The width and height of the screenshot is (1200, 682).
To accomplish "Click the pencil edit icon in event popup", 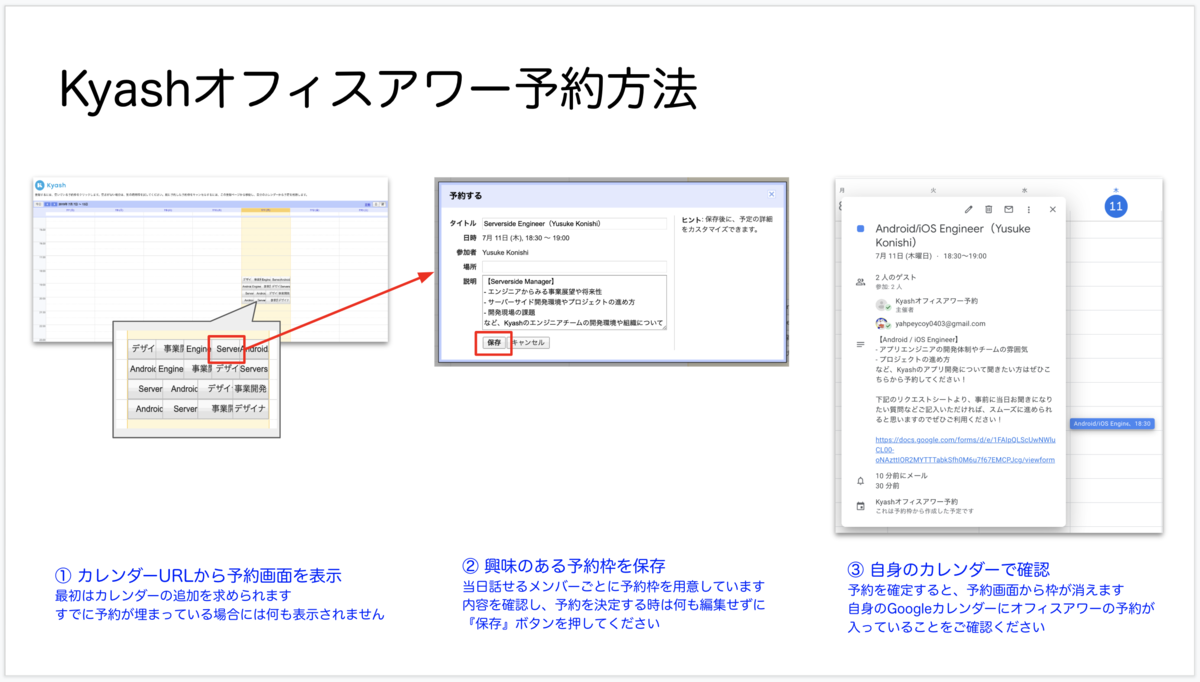I will tap(968, 209).
